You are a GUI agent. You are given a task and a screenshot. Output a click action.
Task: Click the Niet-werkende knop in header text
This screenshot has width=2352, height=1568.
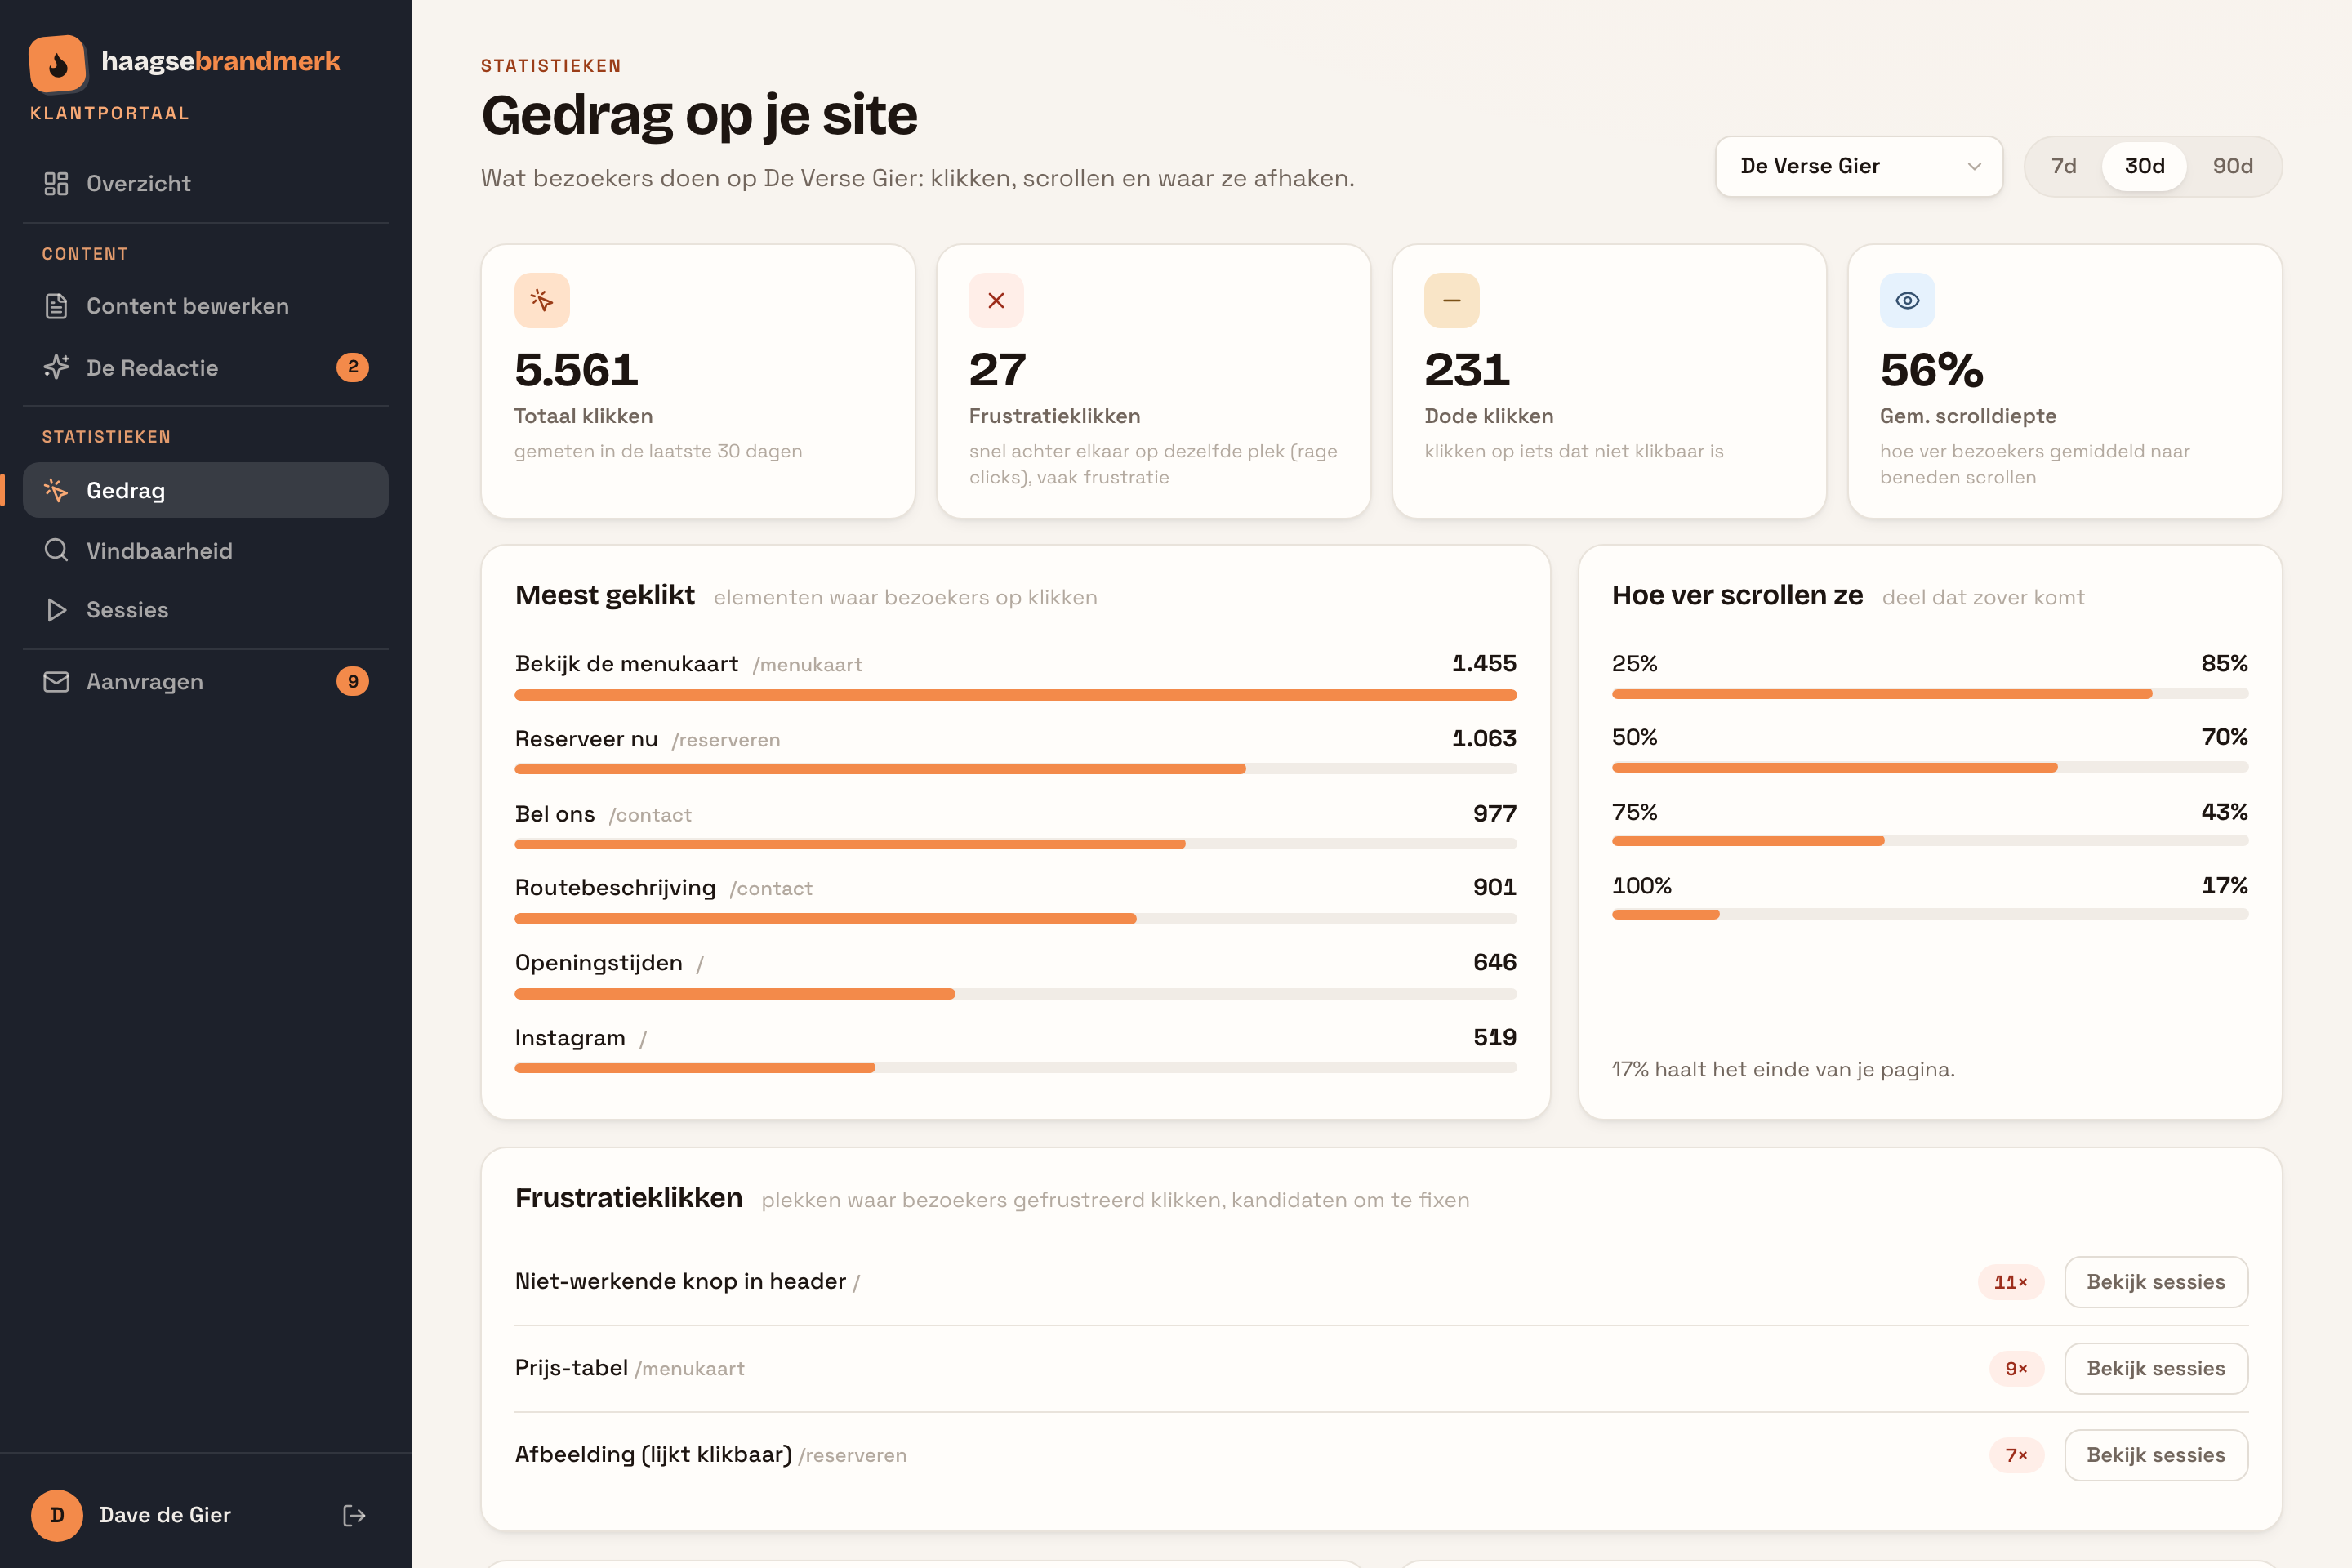680,1282
